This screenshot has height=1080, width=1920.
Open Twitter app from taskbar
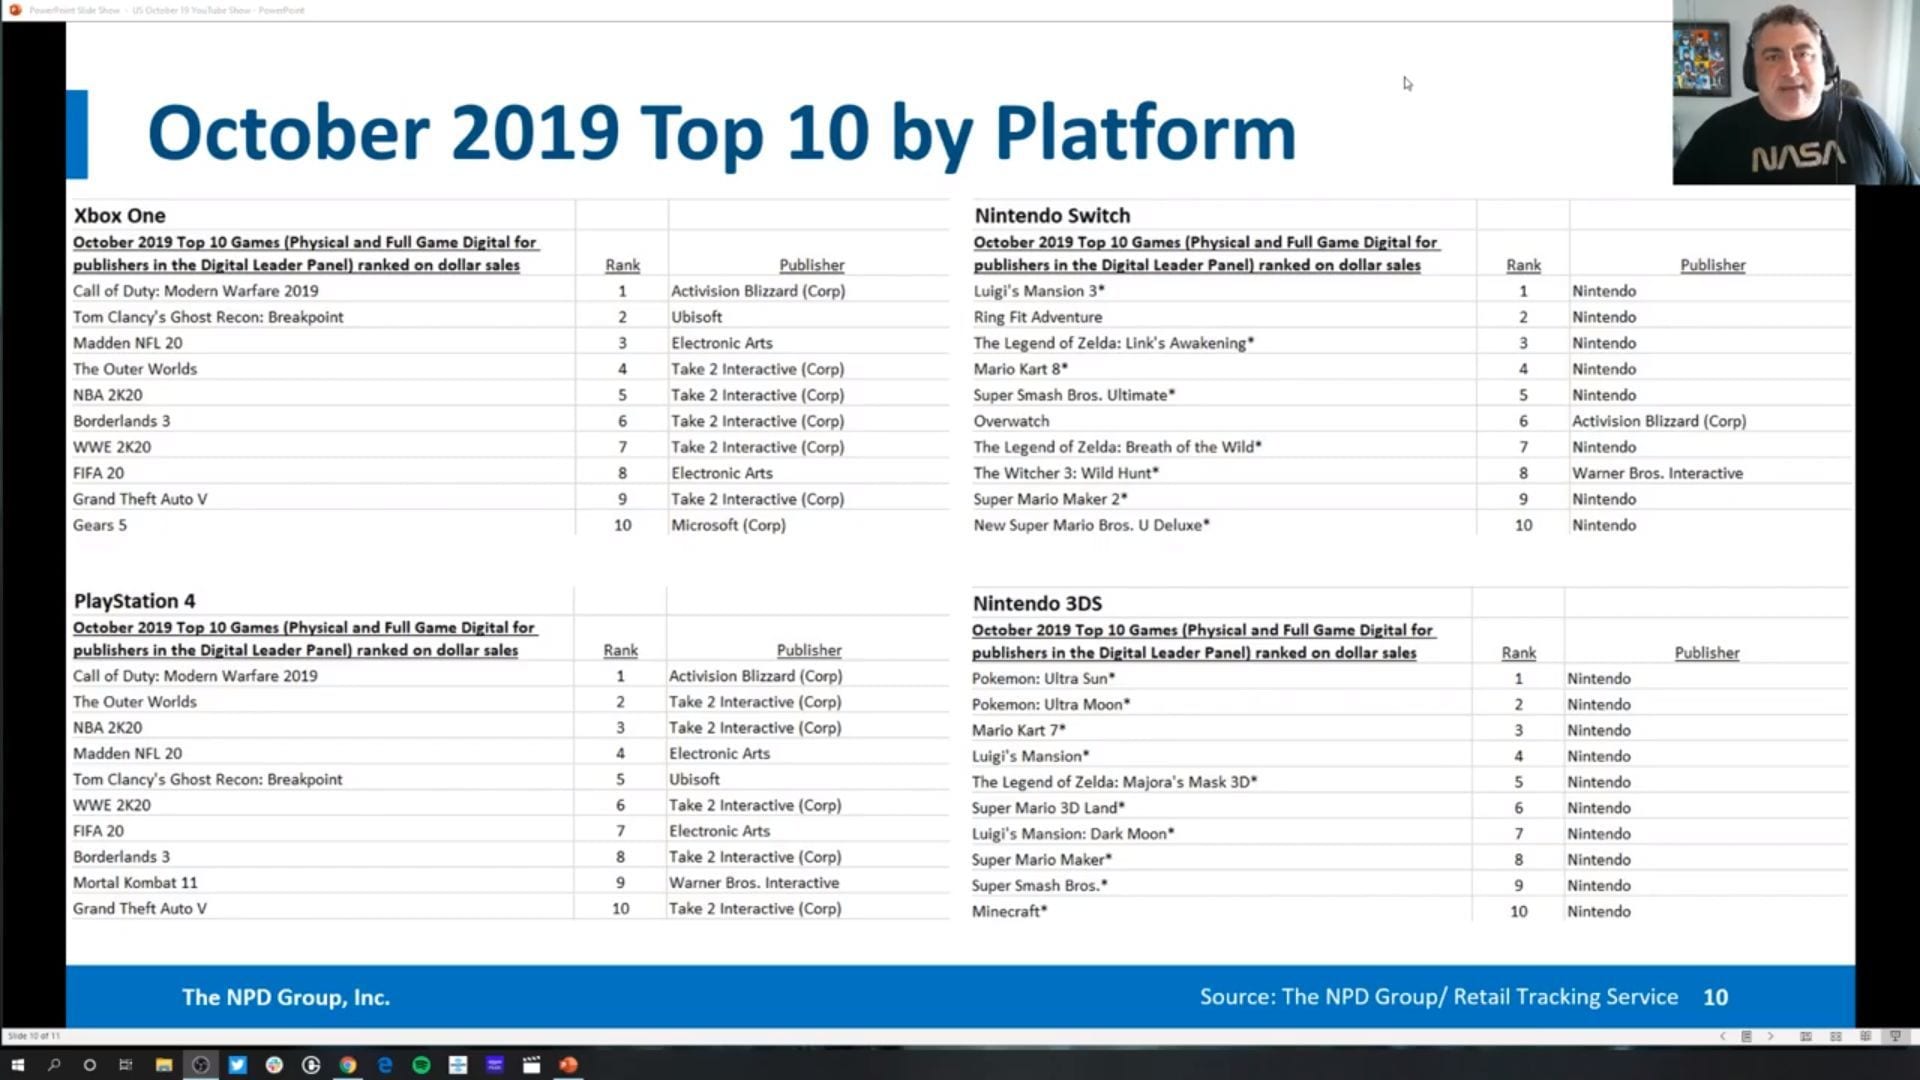pos(237,1065)
